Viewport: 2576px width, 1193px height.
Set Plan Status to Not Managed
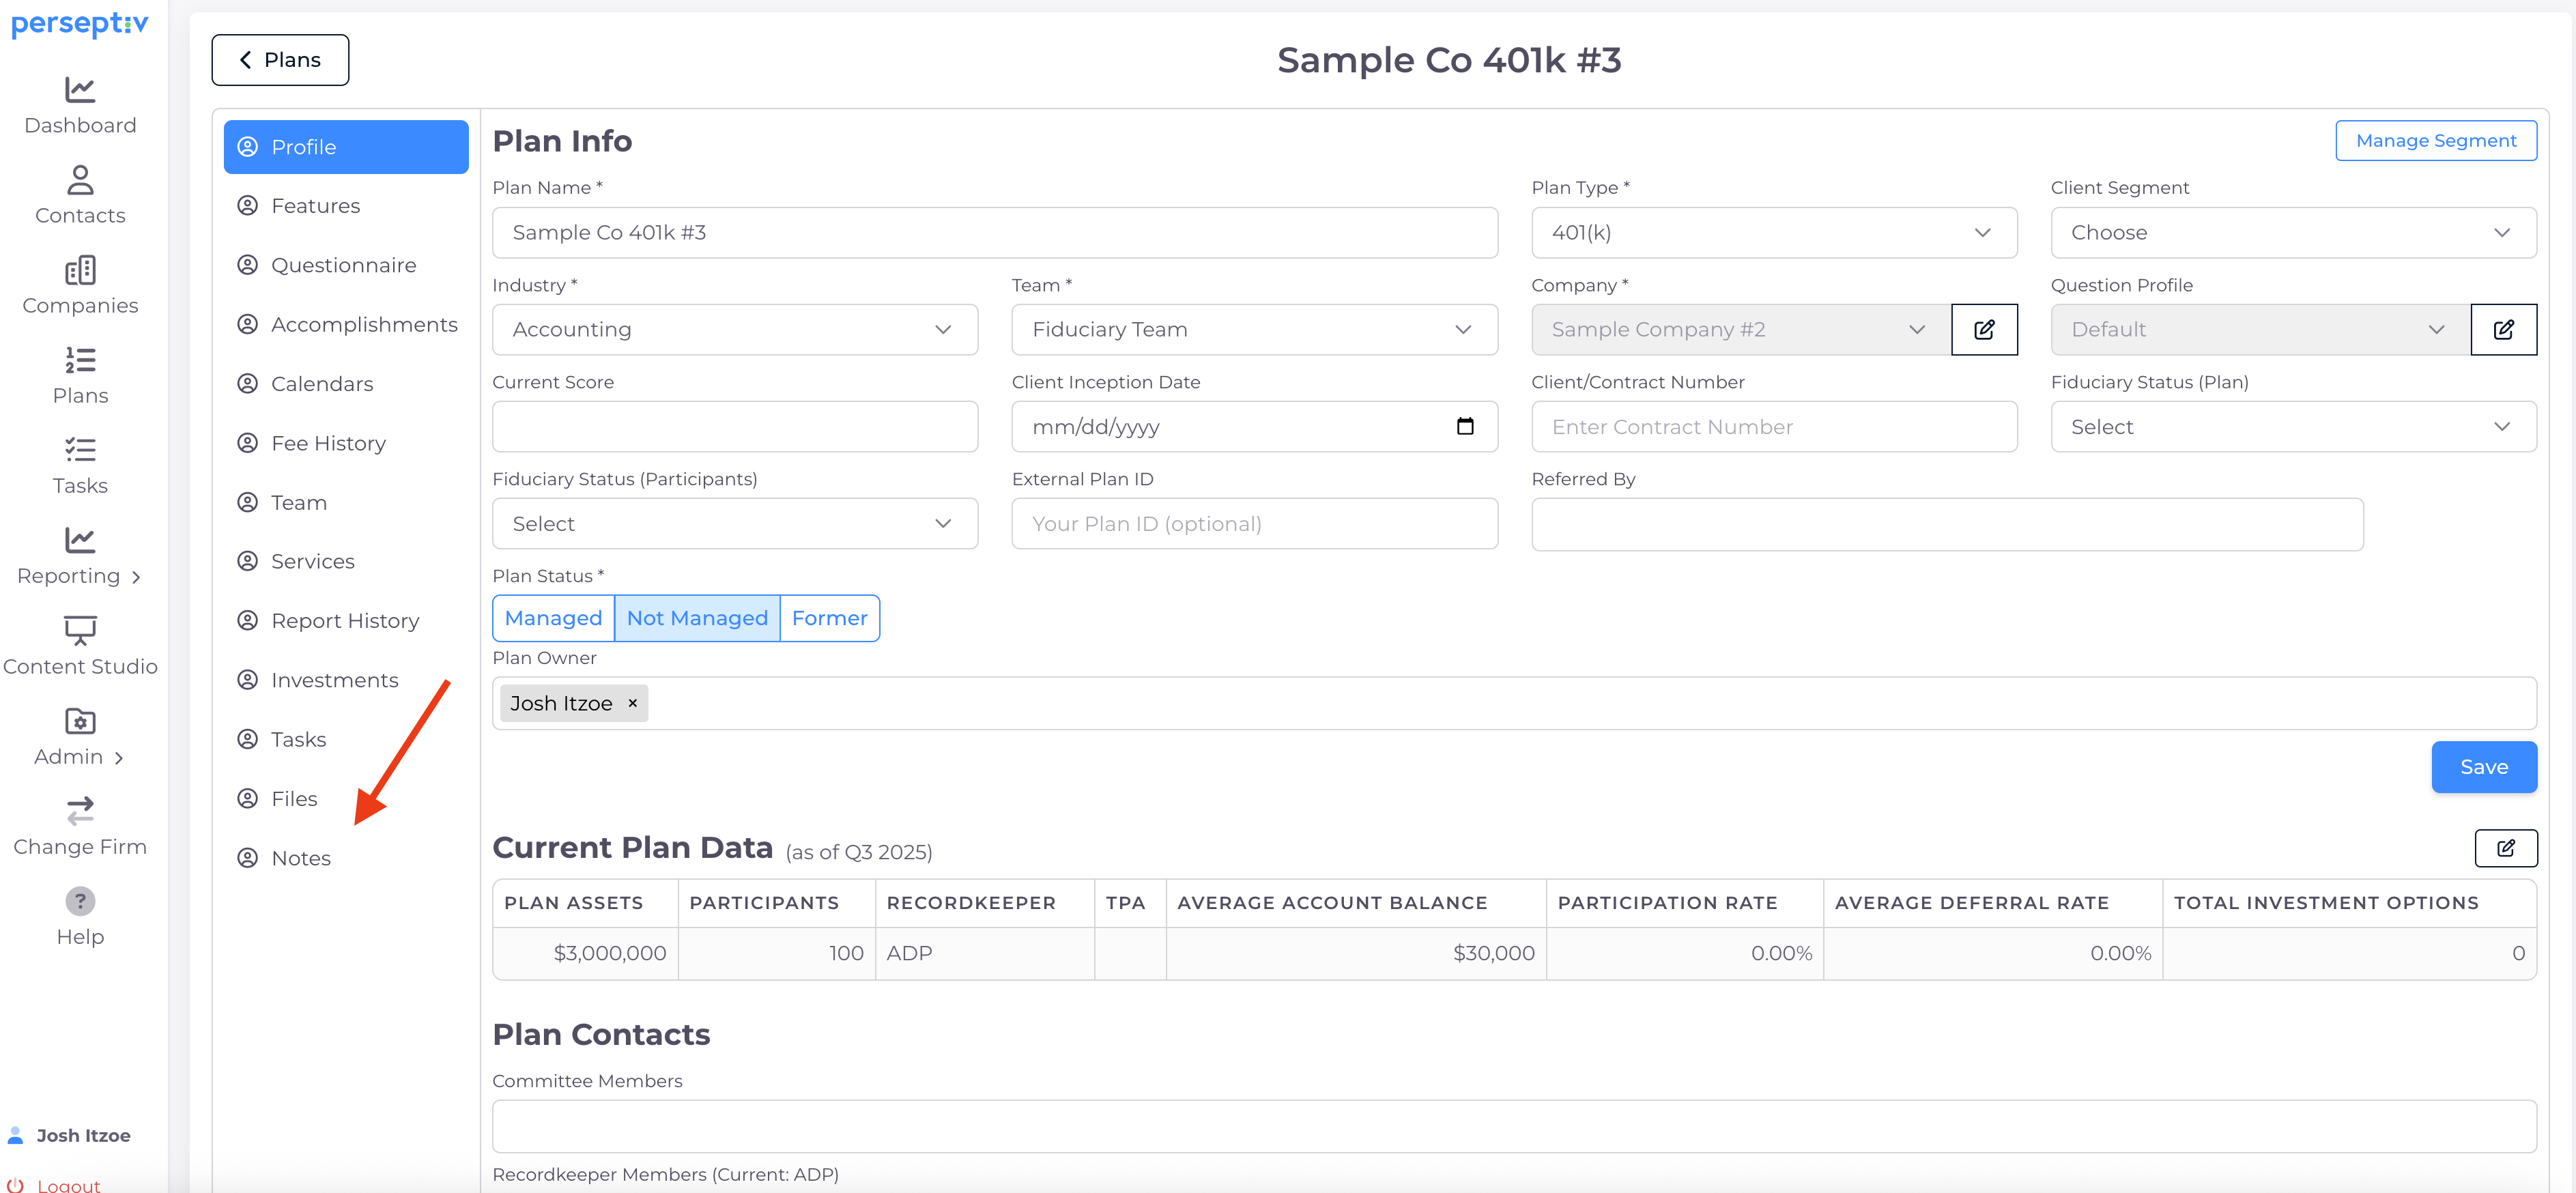coord(697,618)
